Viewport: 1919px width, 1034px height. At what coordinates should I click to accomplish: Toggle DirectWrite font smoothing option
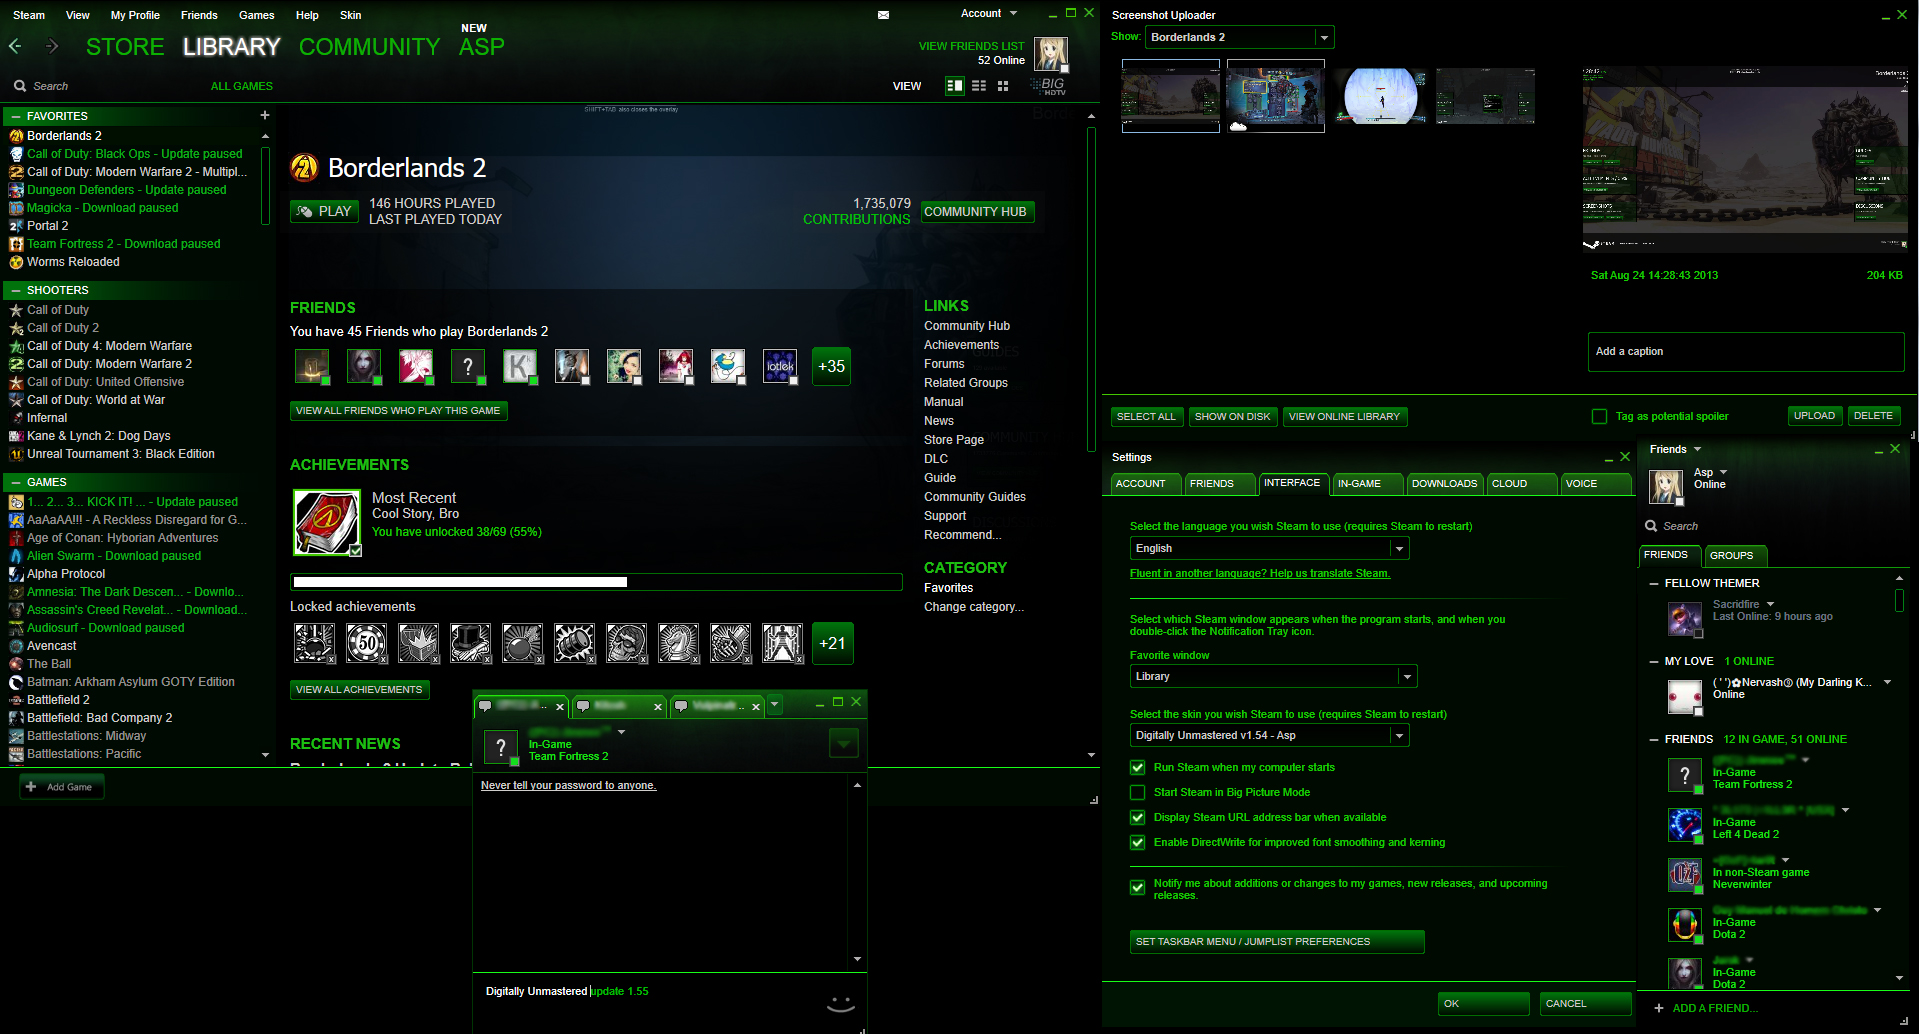click(x=1137, y=843)
